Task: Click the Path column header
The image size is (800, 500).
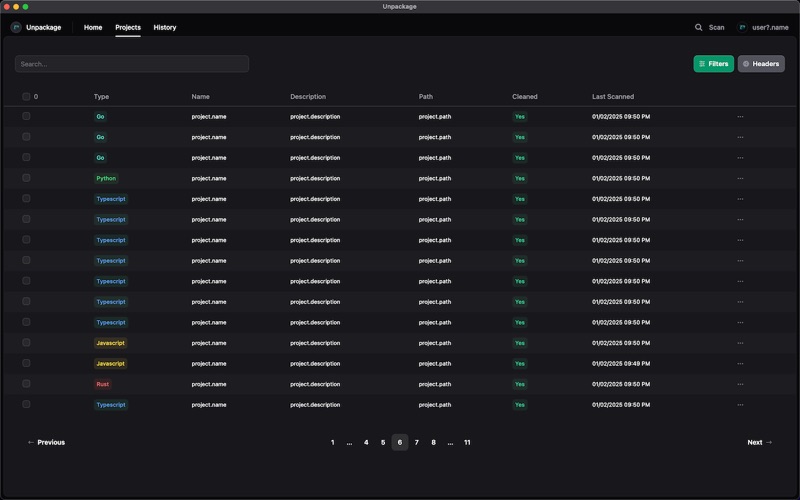Action: [426, 96]
